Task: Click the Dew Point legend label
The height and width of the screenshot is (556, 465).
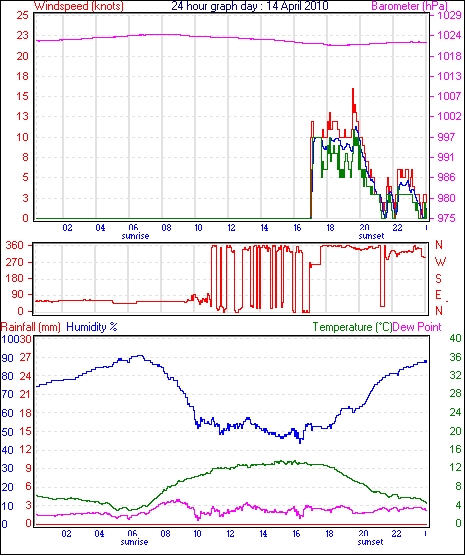Action: tap(417, 327)
